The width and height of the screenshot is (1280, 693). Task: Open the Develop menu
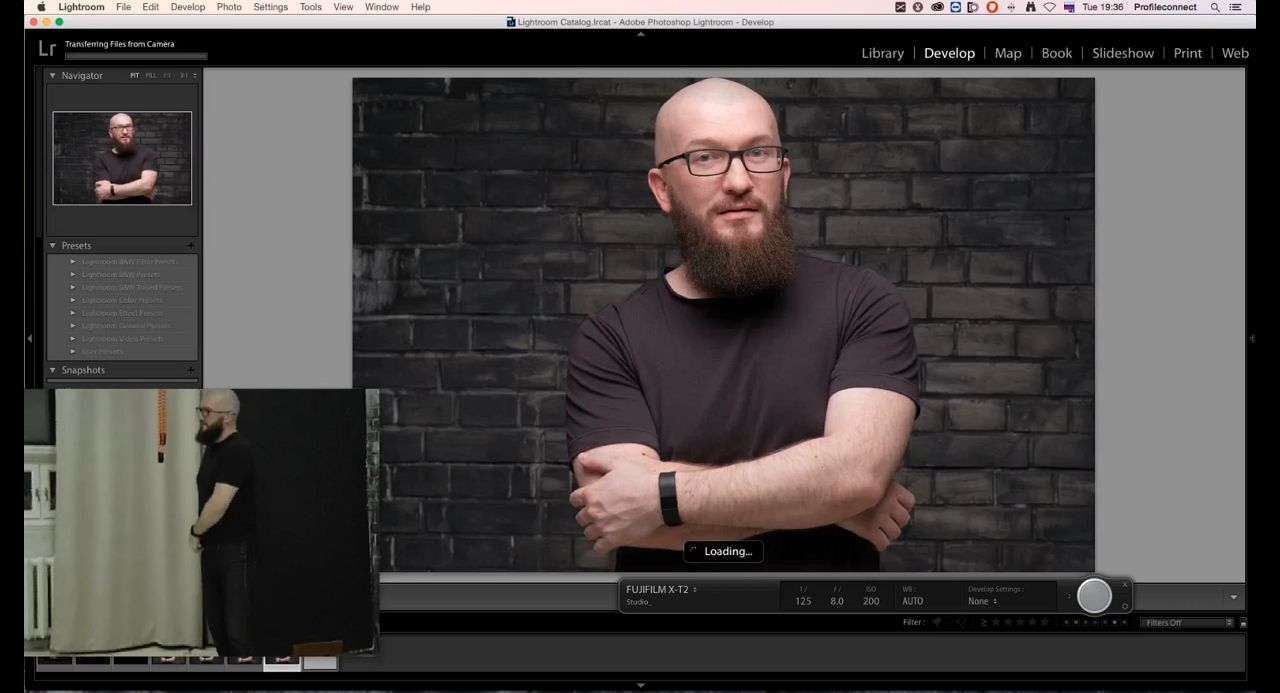click(x=188, y=7)
